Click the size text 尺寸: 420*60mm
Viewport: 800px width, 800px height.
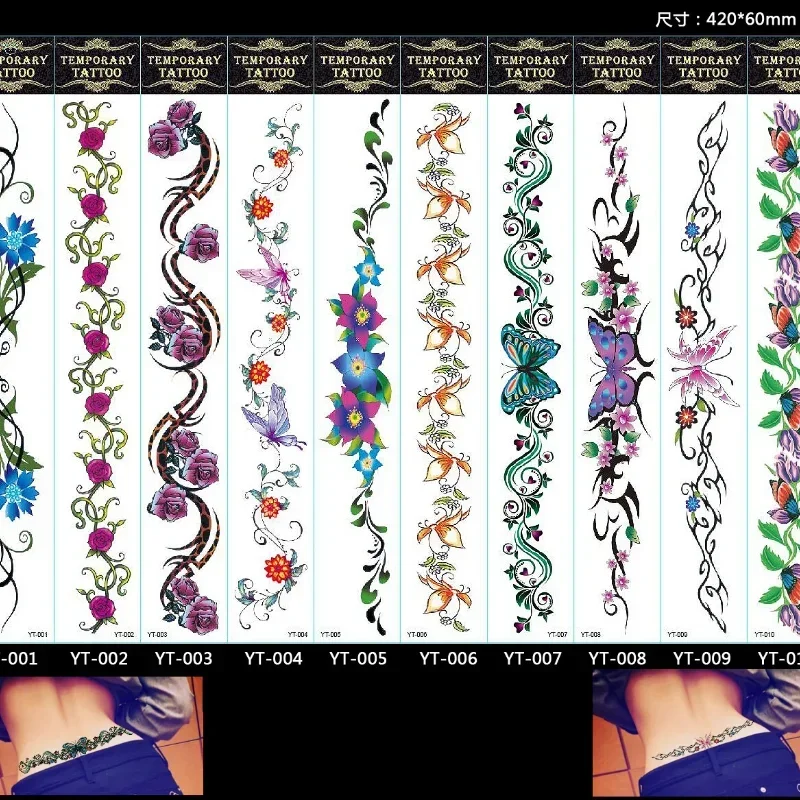click(726, 19)
